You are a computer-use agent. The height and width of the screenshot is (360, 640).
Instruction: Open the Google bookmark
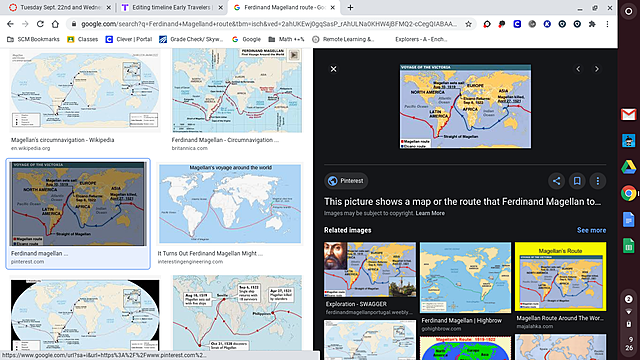click(246, 39)
